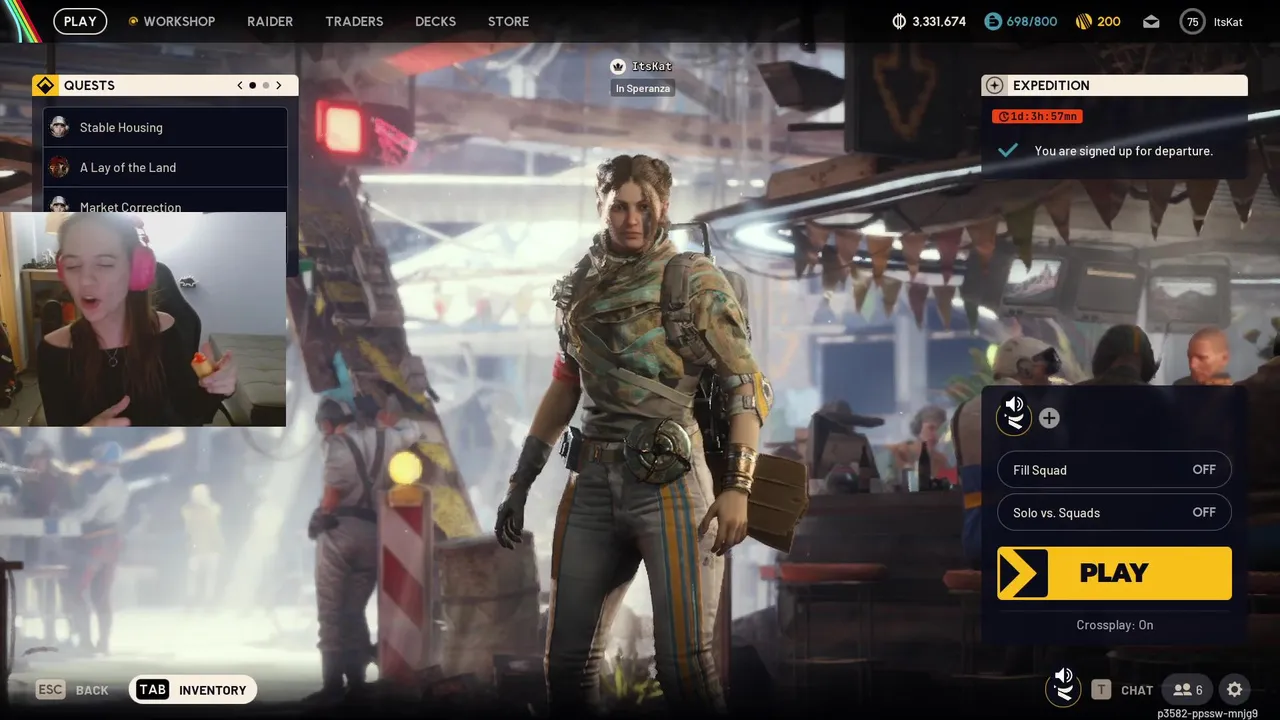Click the blue stash capacity icon beside 698/800
This screenshot has width=1280, height=720.
click(992, 21)
